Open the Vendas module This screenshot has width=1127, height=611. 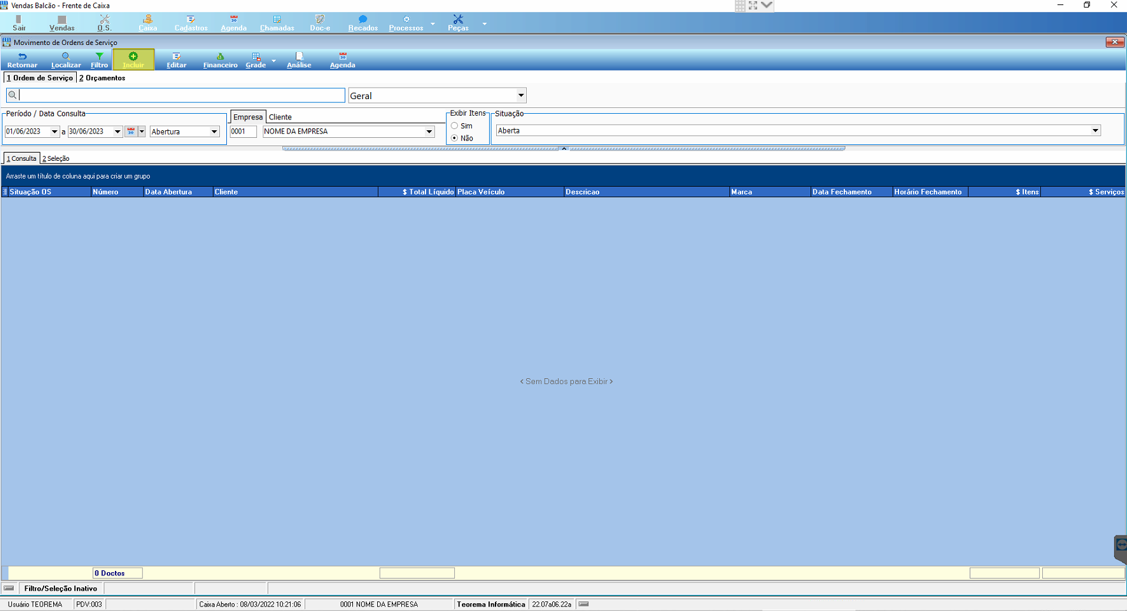coord(62,23)
